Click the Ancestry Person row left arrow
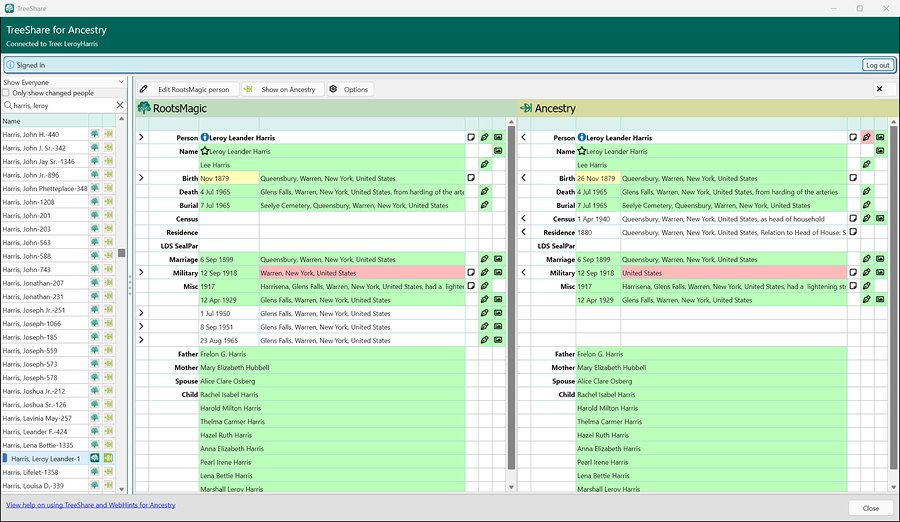The image size is (900, 522). point(523,137)
